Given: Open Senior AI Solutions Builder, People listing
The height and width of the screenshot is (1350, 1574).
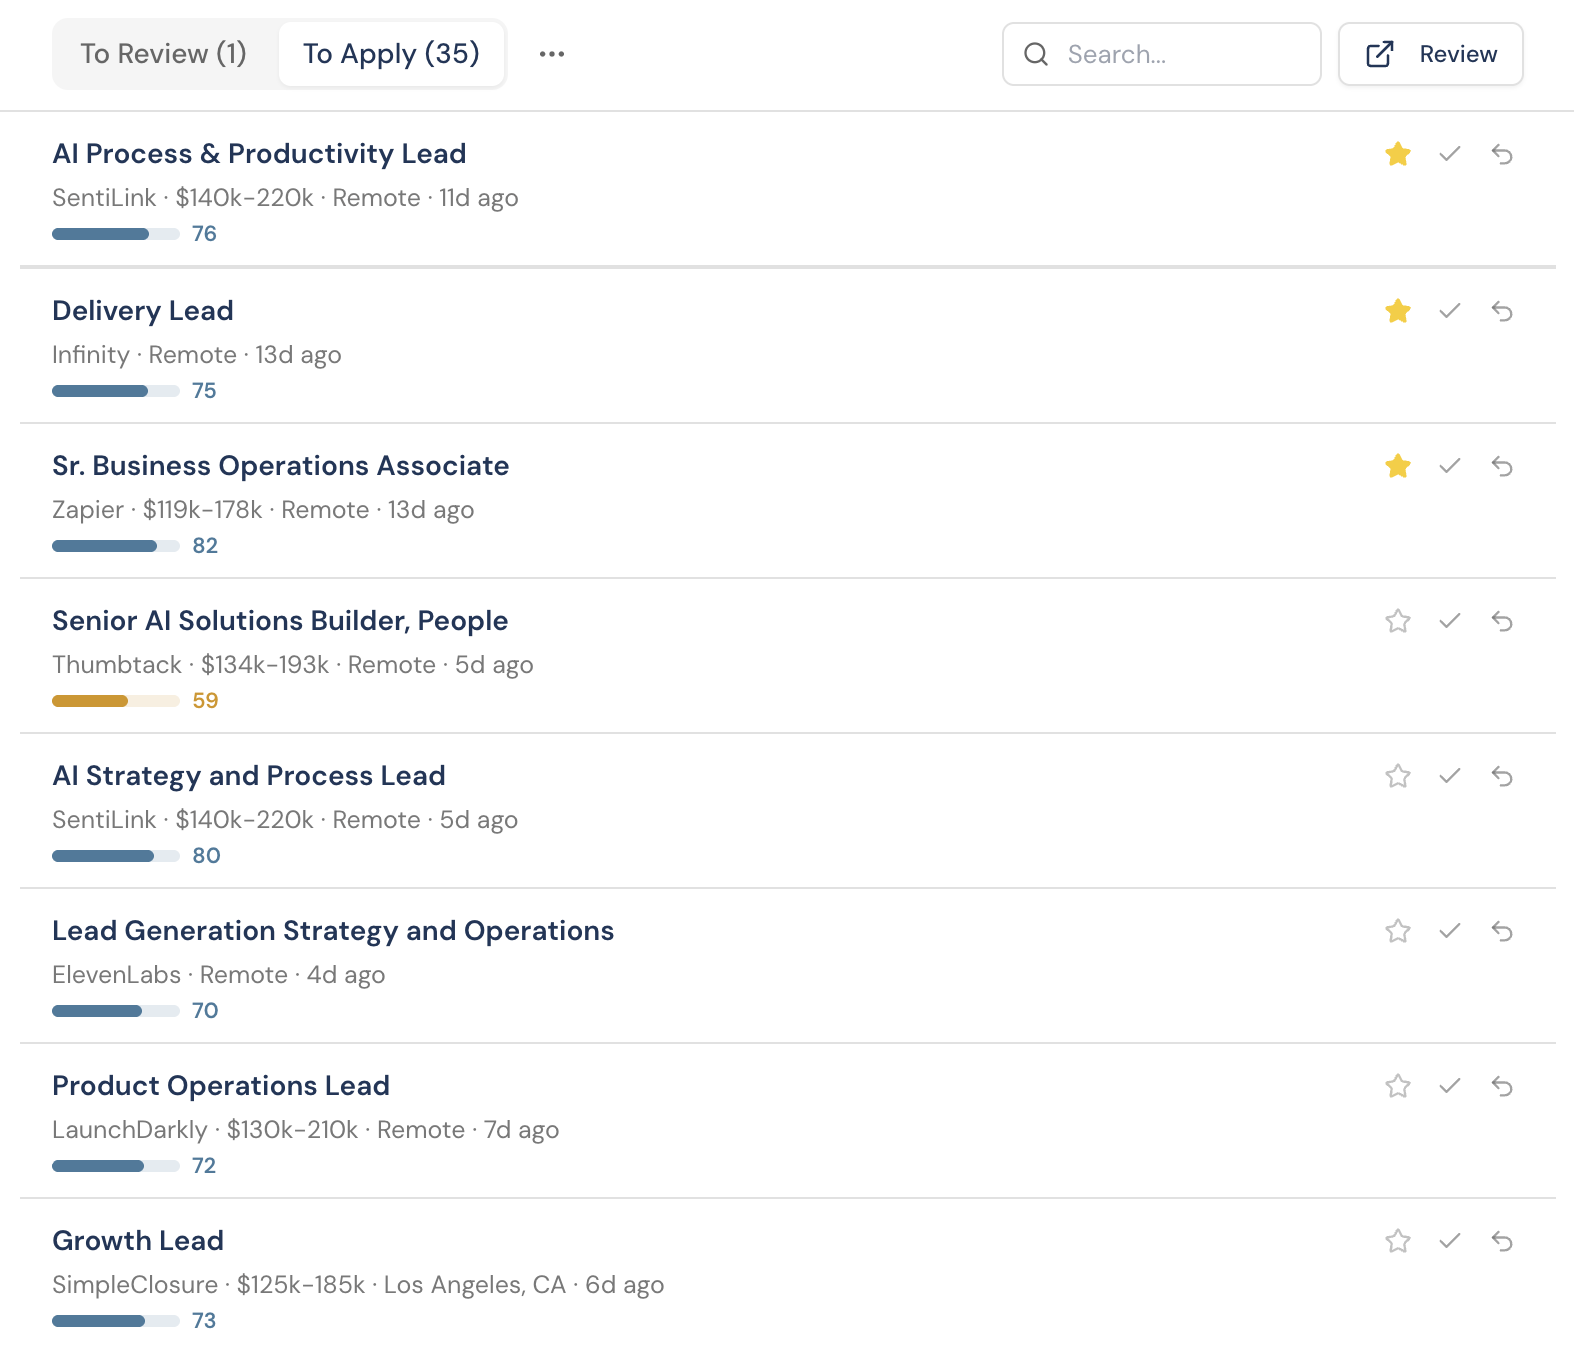Looking at the screenshot, I should [280, 621].
